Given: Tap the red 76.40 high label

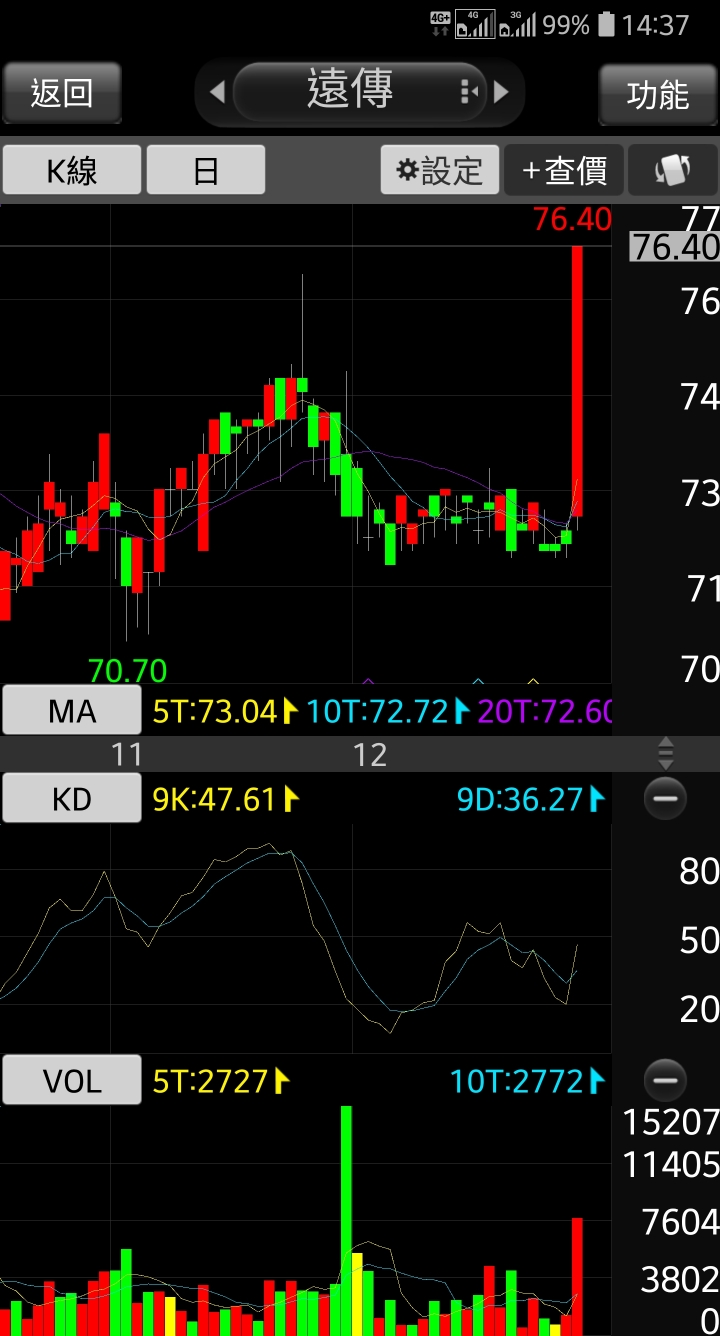Looking at the screenshot, I should tap(572, 219).
